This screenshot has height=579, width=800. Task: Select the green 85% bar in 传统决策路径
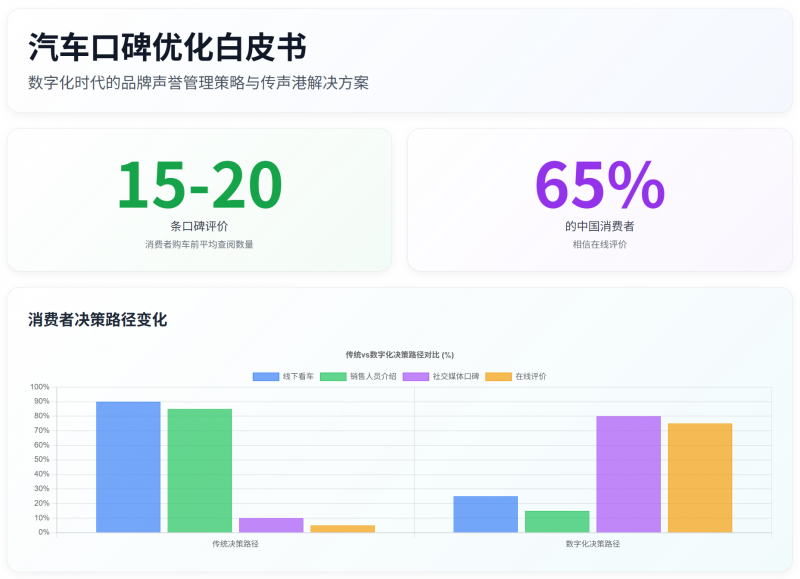pyautogui.click(x=200, y=470)
